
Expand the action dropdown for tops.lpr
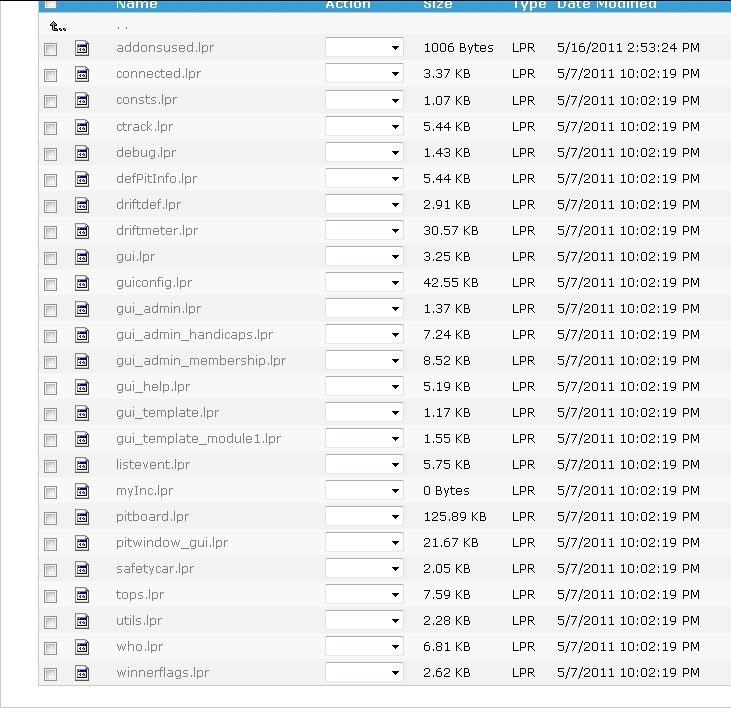pyautogui.click(x=364, y=595)
